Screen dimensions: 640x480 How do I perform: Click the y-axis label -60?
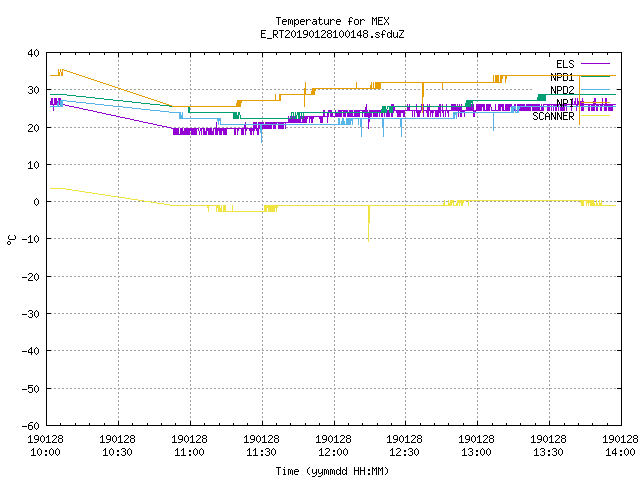pos(31,426)
